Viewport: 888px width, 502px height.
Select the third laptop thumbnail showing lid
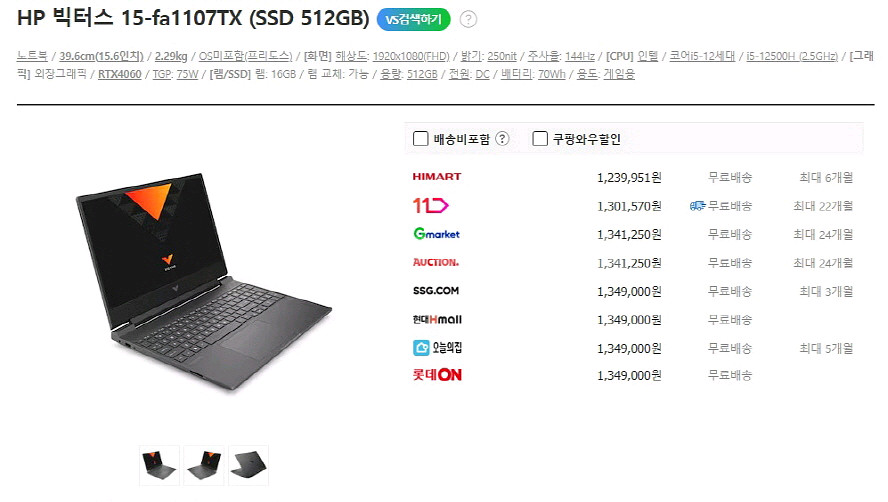pyautogui.click(x=249, y=466)
